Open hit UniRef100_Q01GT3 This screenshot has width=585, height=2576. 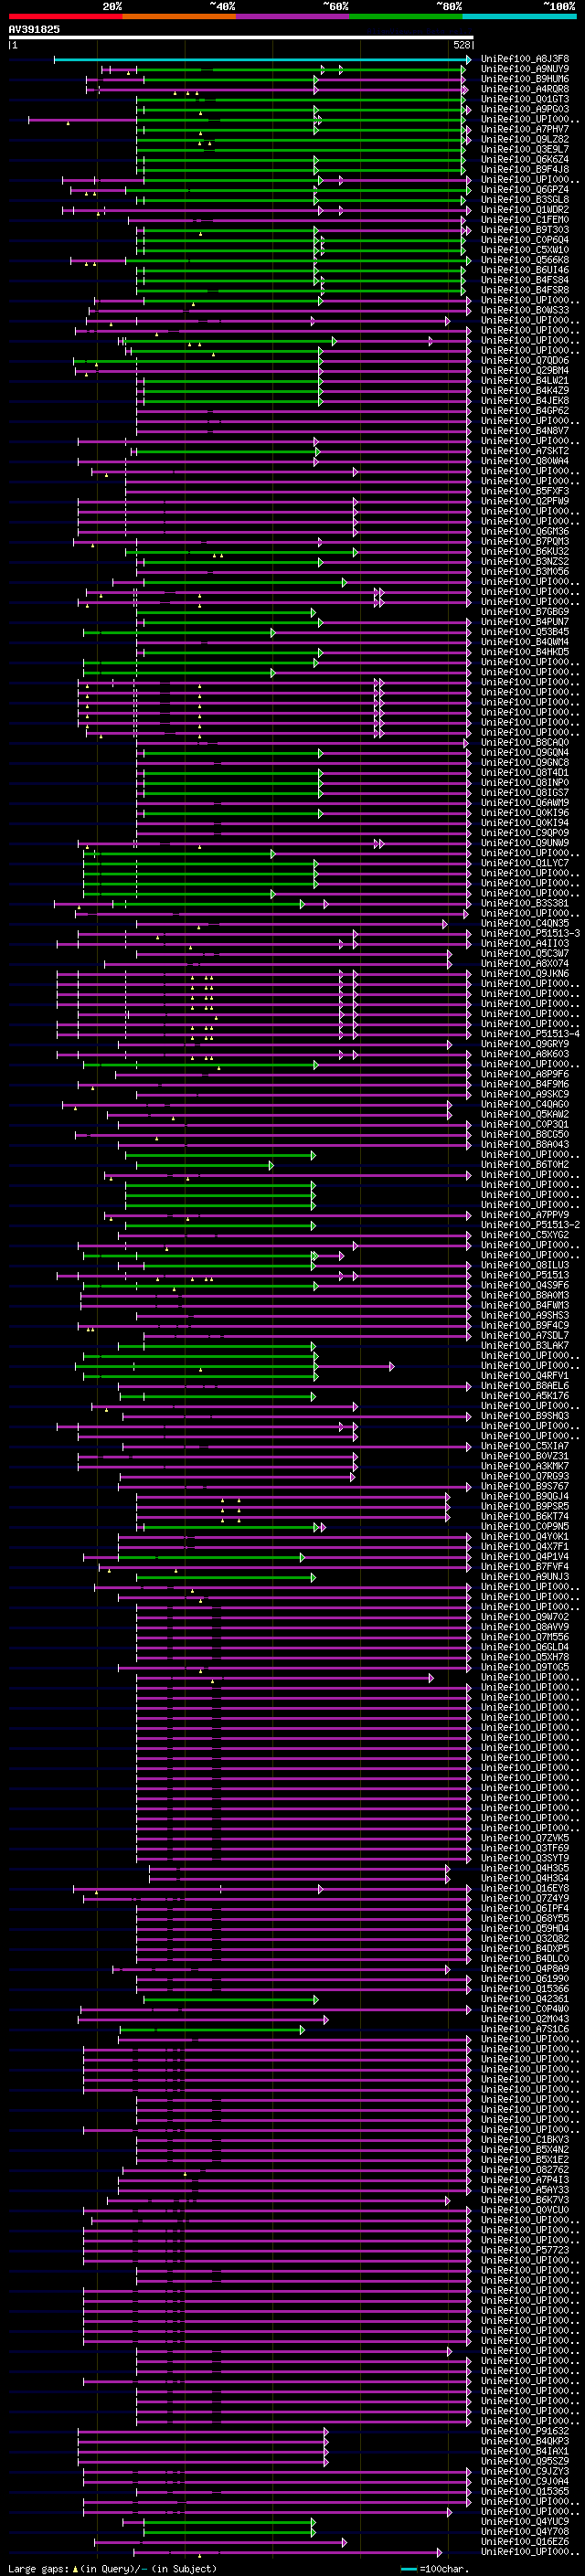525,99
